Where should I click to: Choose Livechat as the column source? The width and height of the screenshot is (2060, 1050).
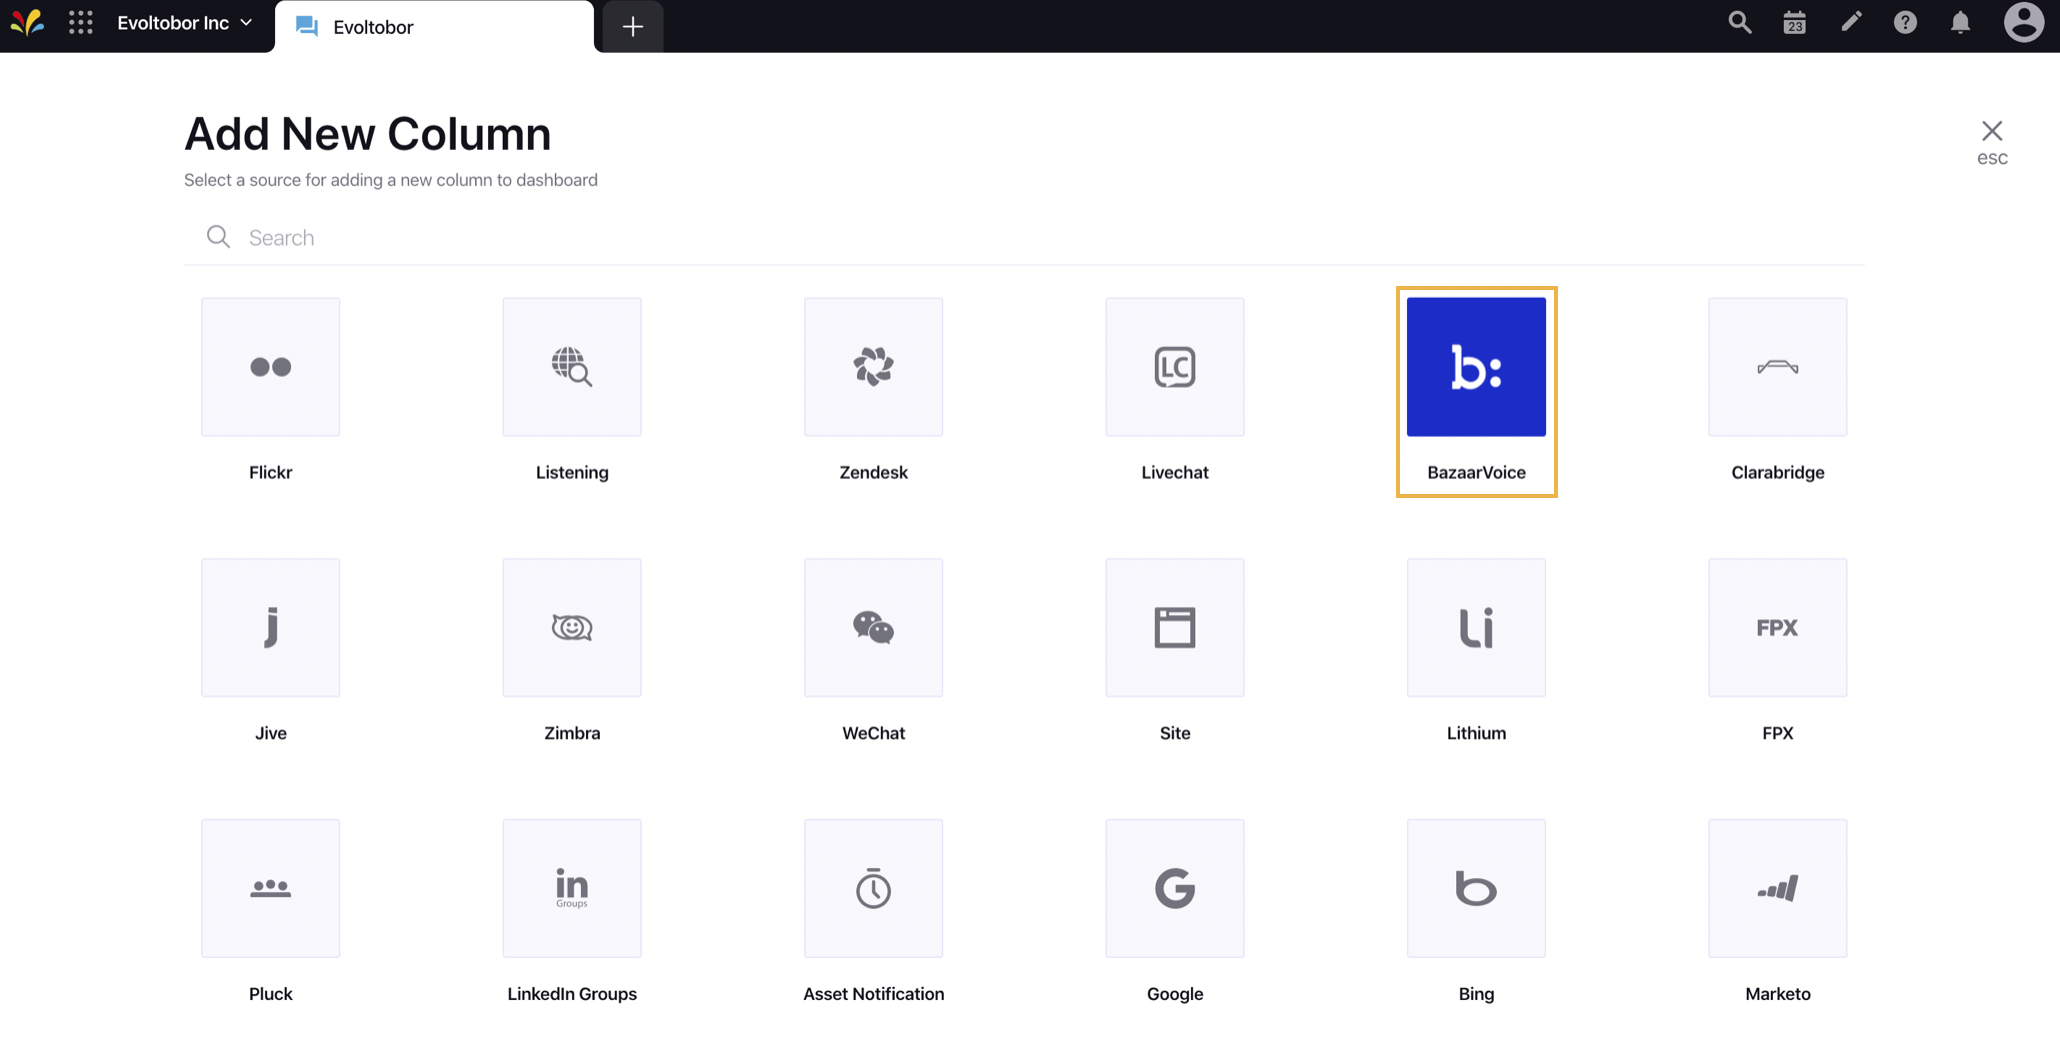[x=1174, y=367]
